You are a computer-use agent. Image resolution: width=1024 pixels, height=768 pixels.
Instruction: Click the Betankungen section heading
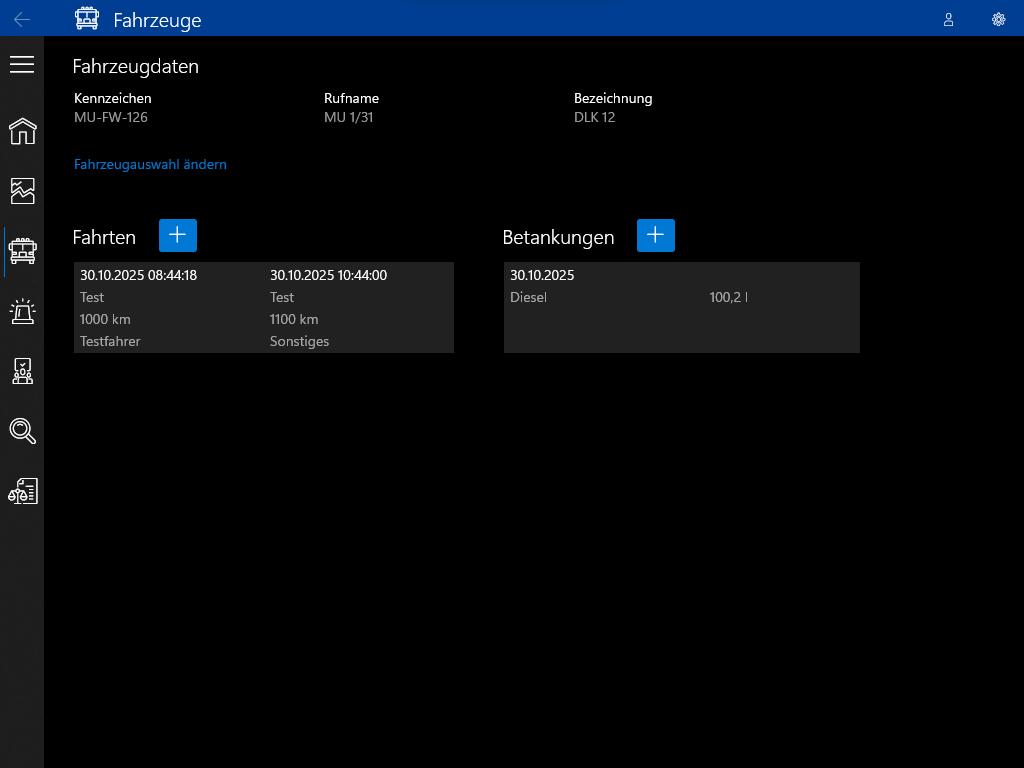[558, 237]
